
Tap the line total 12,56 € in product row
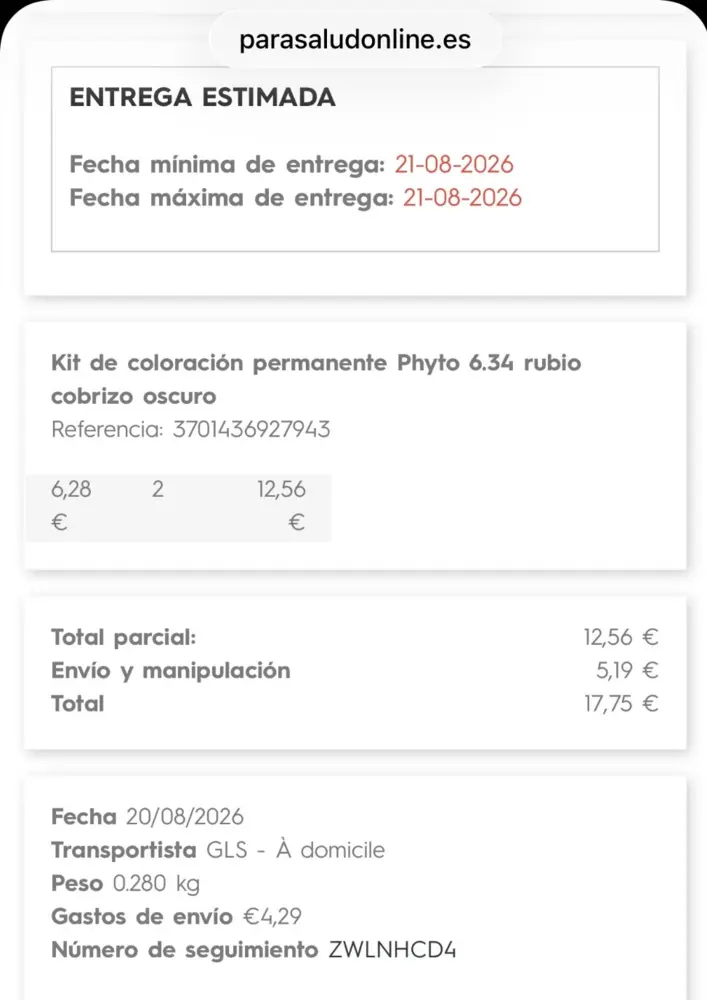pyautogui.click(x=281, y=506)
